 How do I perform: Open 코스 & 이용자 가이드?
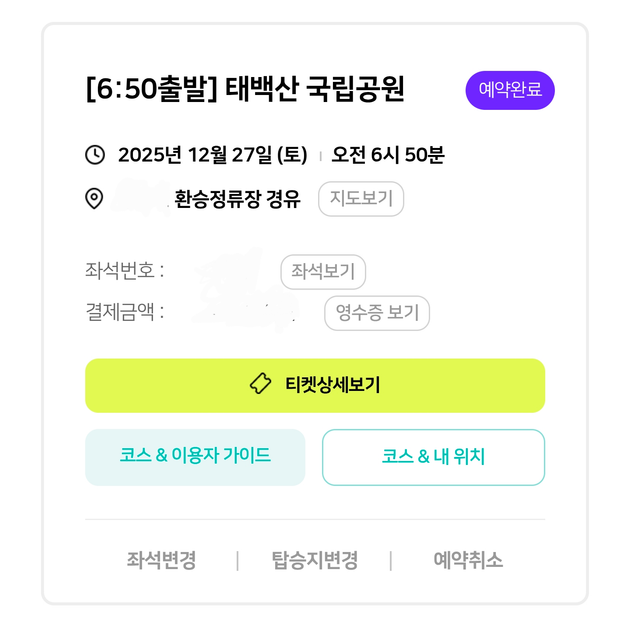tap(195, 457)
